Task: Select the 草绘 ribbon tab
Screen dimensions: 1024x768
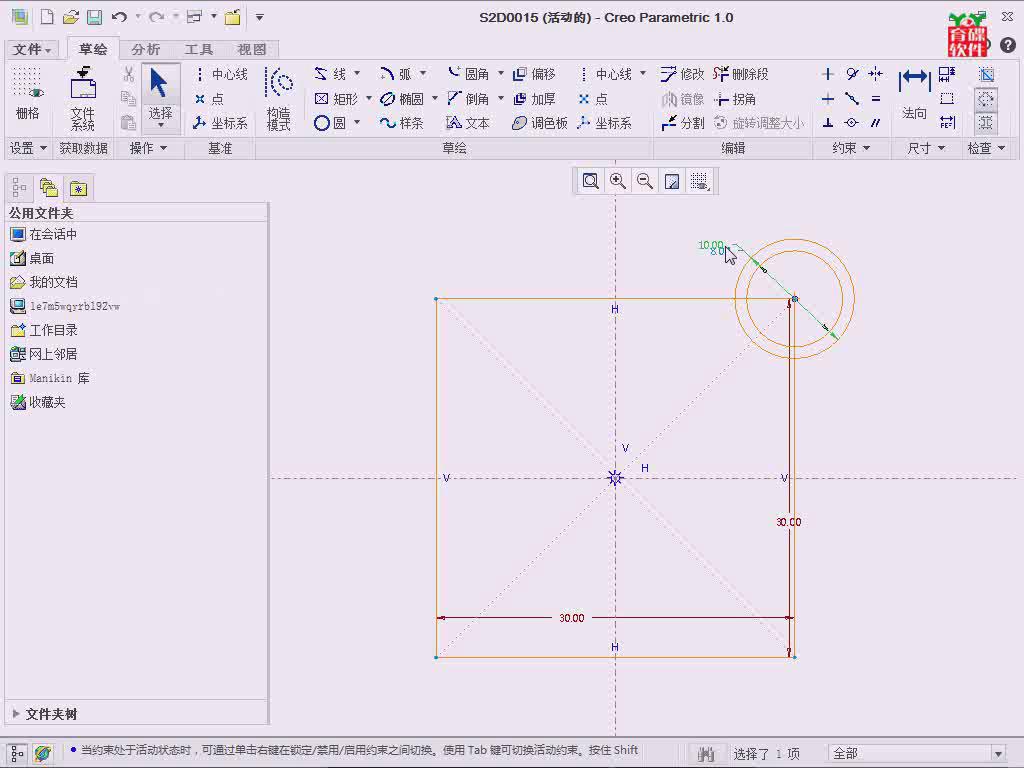Action: tap(93, 49)
